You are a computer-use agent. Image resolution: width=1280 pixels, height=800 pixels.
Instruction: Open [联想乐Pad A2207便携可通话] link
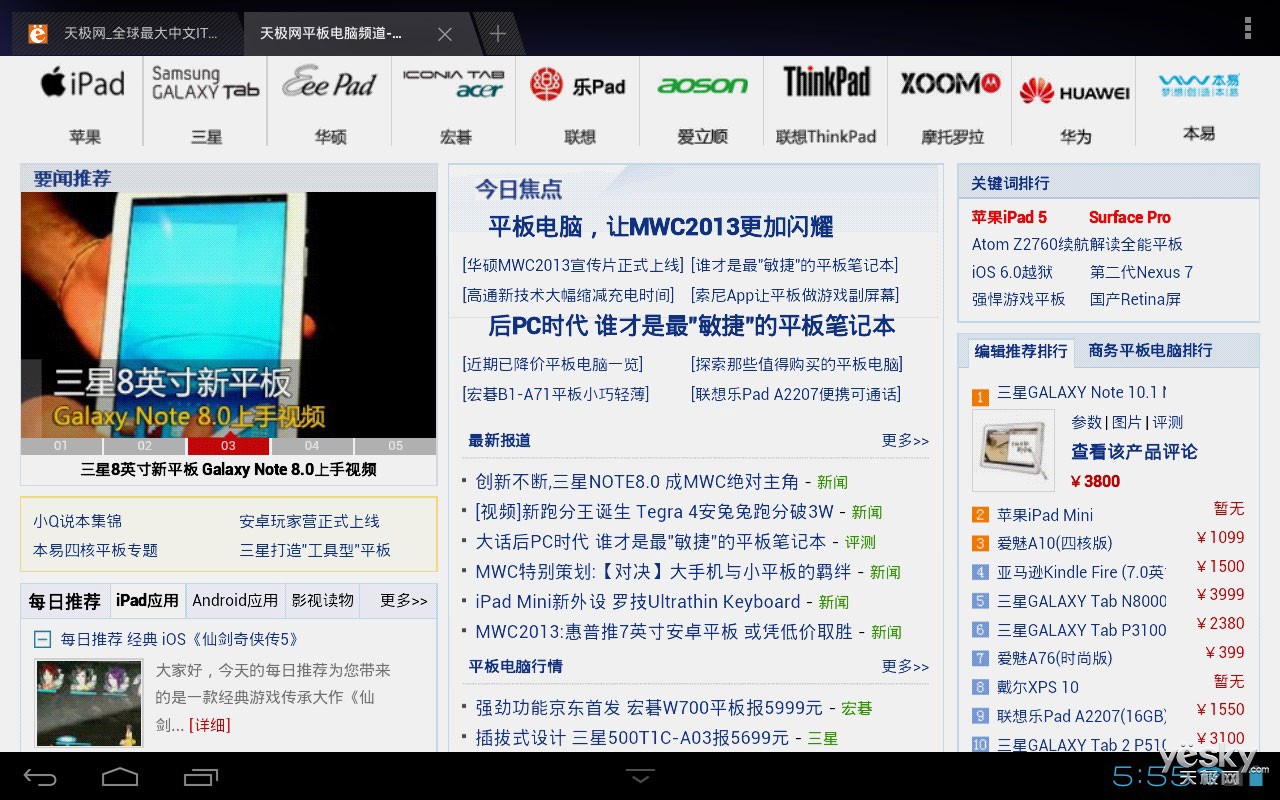pos(796,394)
